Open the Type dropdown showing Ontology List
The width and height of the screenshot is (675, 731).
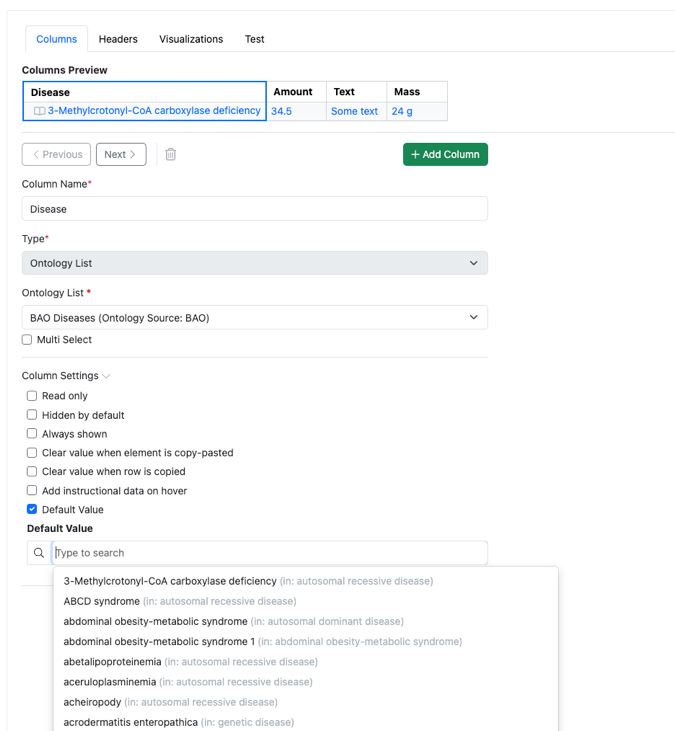[255, 263]
